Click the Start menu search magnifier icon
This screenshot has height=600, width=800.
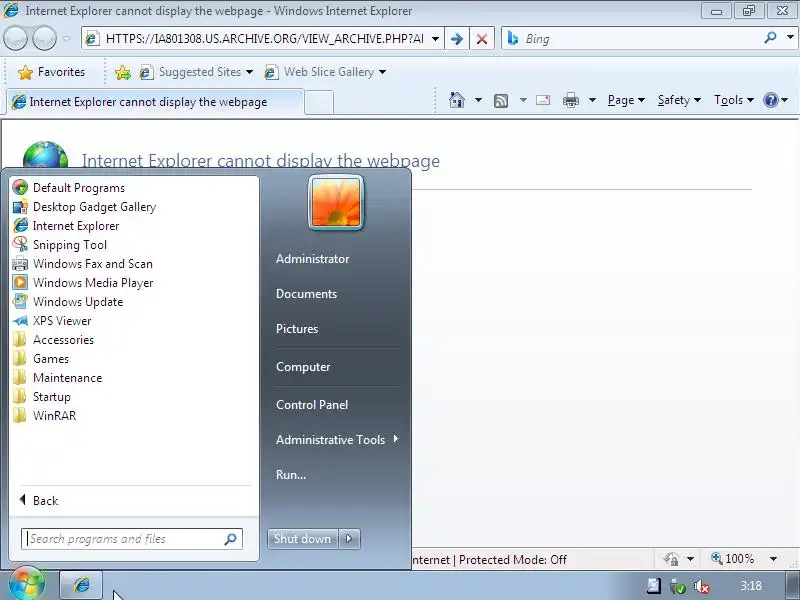tap(231, 539)
